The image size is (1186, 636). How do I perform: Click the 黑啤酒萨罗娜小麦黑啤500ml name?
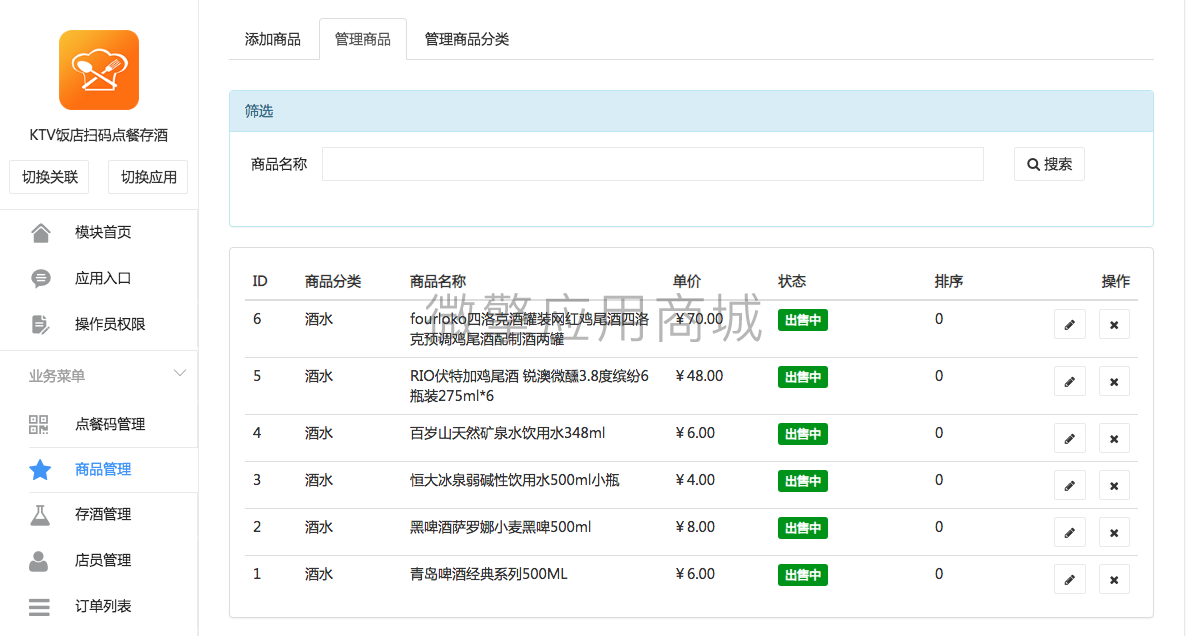tap(501, 527)
